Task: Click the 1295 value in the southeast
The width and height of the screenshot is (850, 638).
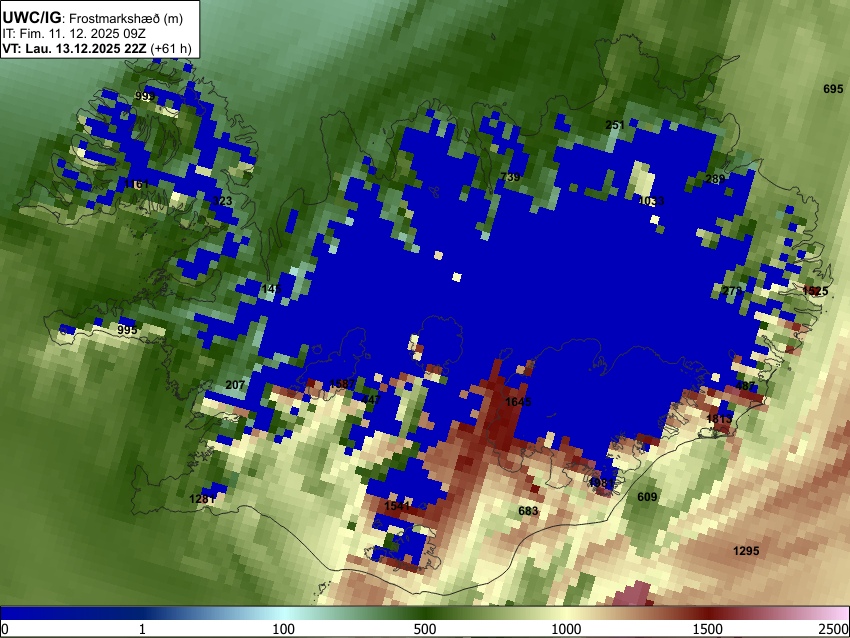Action: (746, 551)
